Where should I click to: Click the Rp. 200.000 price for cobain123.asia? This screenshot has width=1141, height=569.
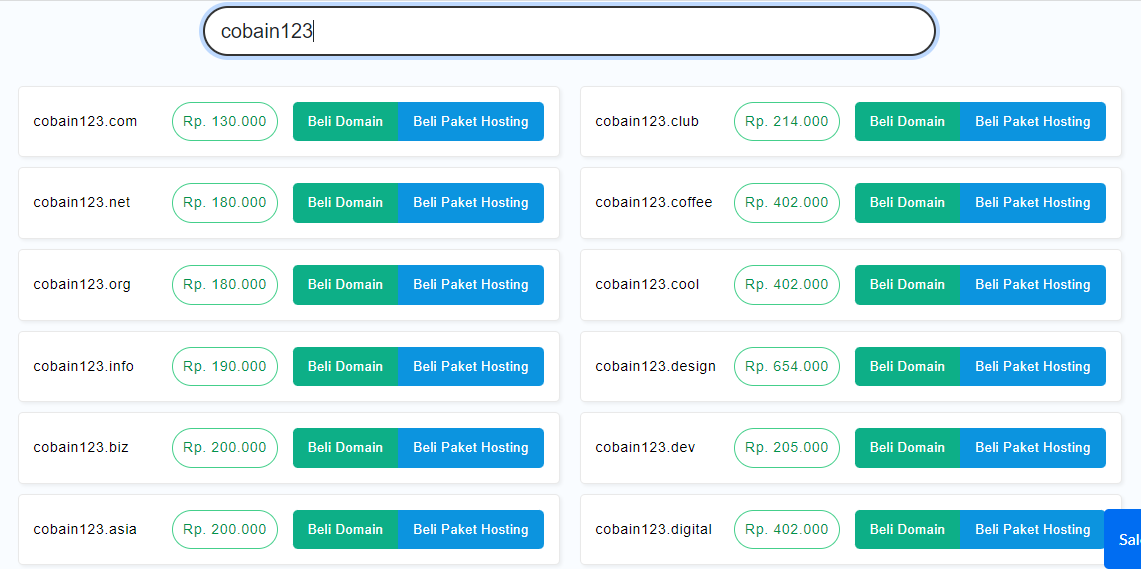point(225,530)
